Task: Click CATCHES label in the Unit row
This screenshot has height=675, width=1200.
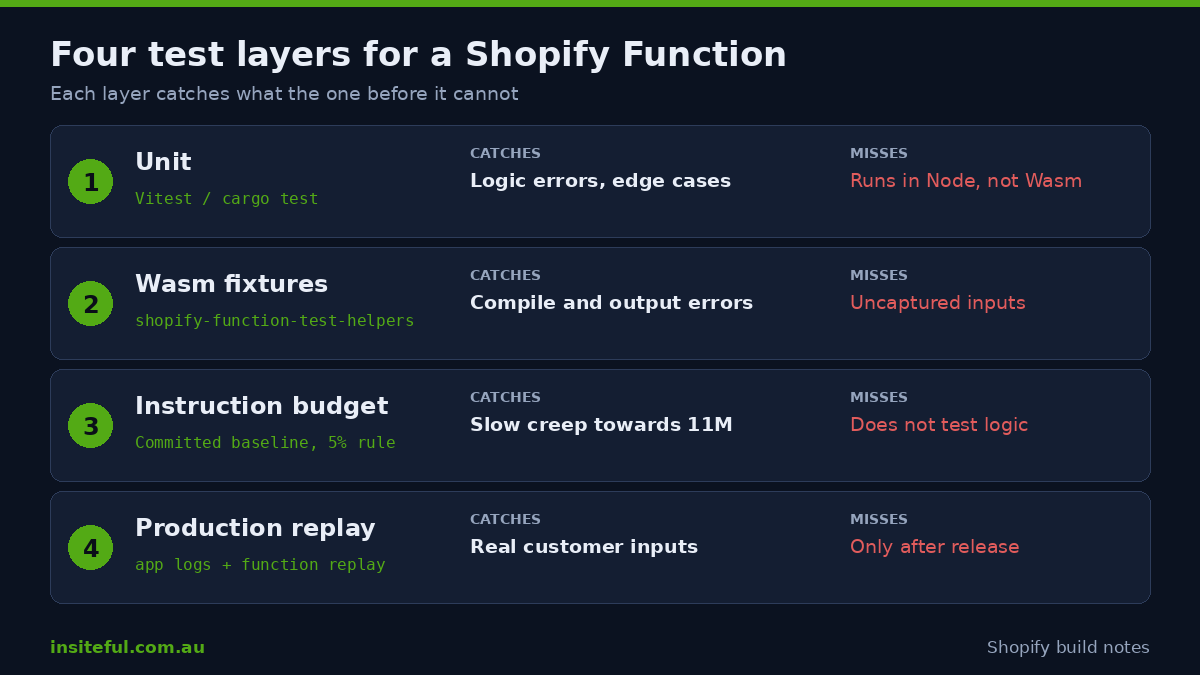Action: point(505,154)
